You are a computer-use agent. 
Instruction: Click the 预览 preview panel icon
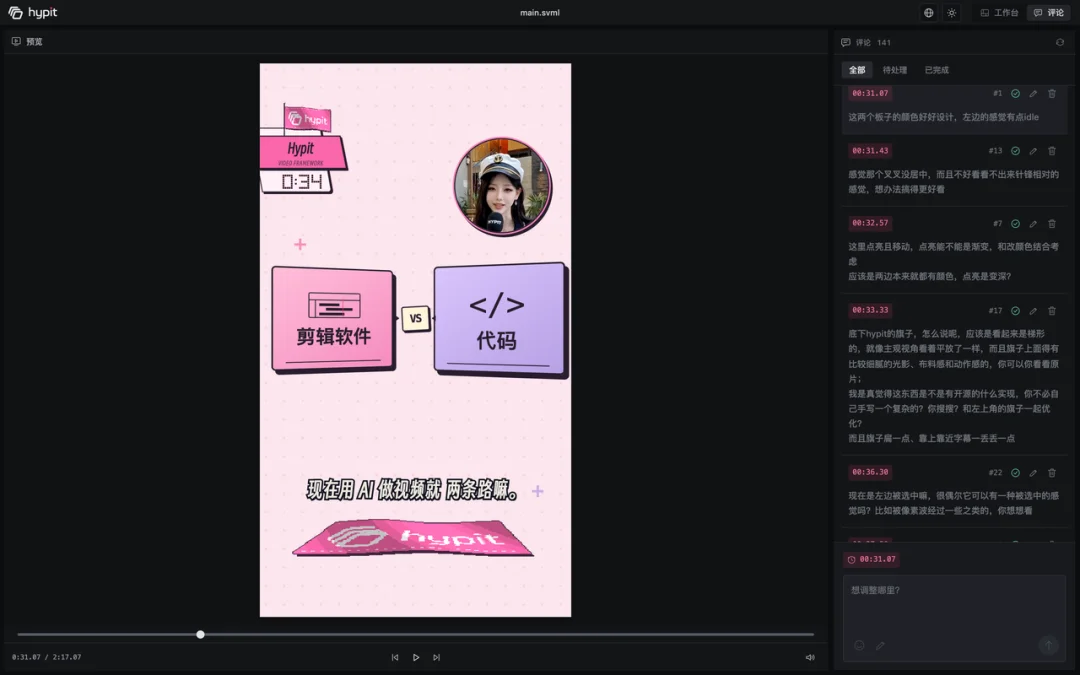(16, 41)
